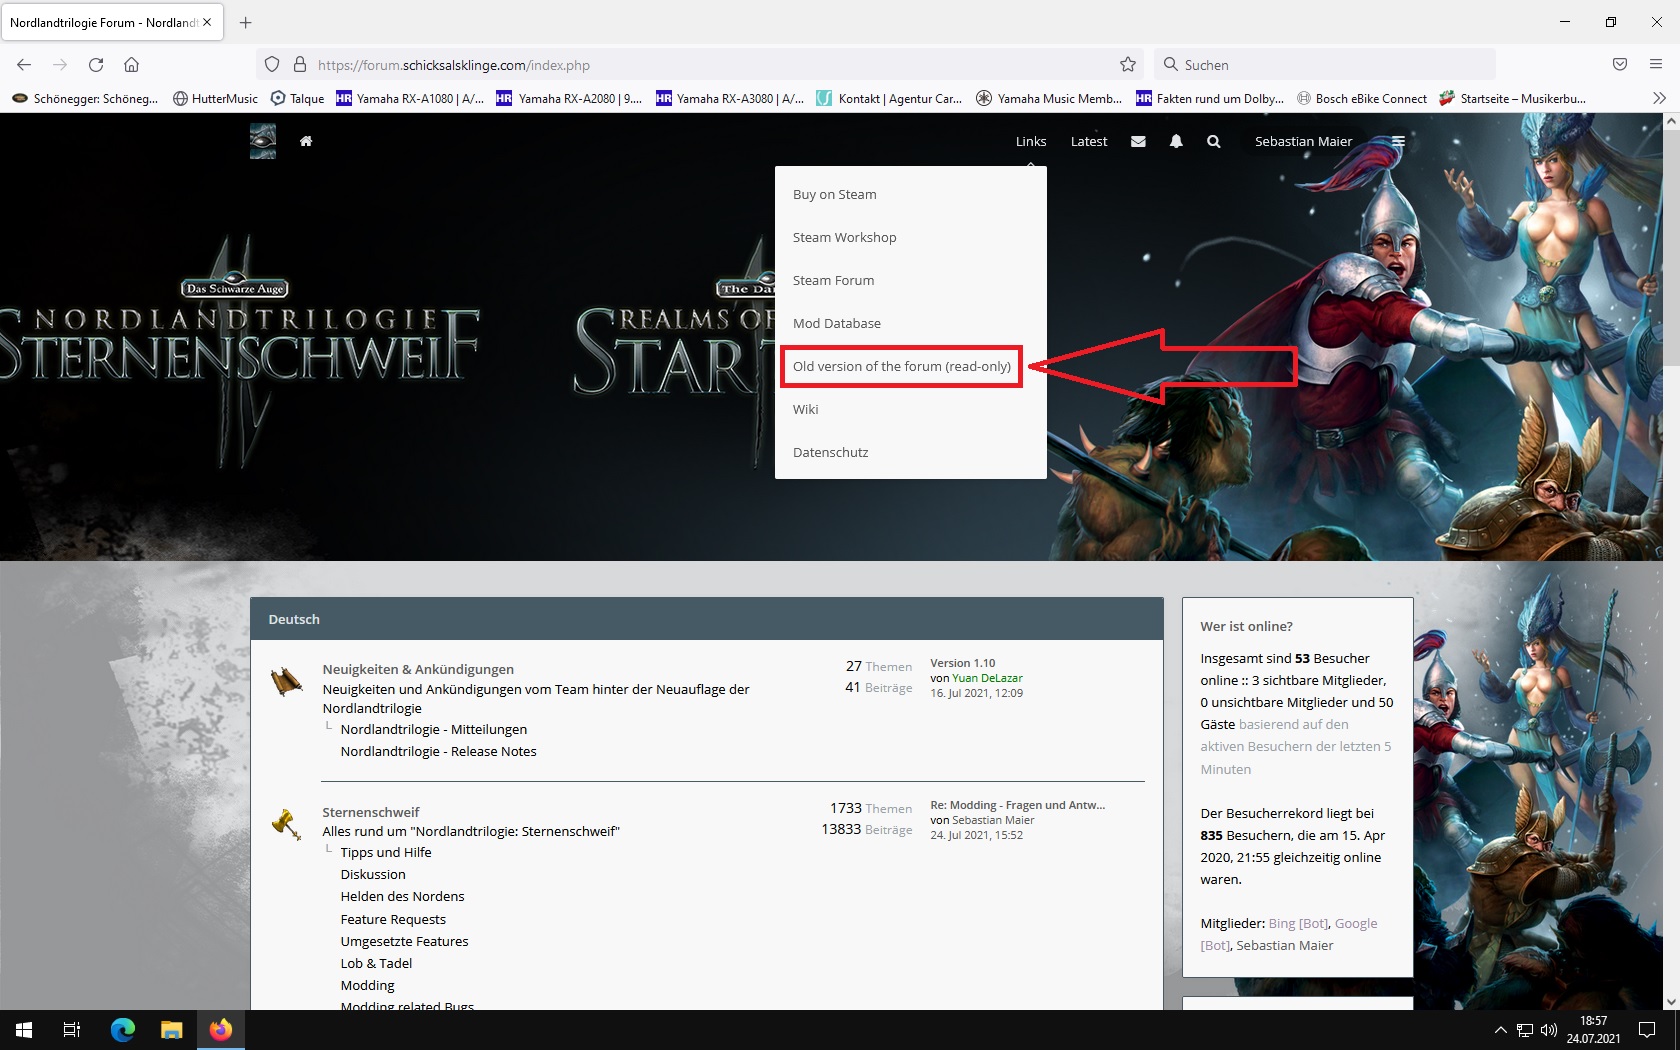Open Firefox application menu
Image resolution: width=1680 pixels, height=1050 pixels.
(1656, 65)
